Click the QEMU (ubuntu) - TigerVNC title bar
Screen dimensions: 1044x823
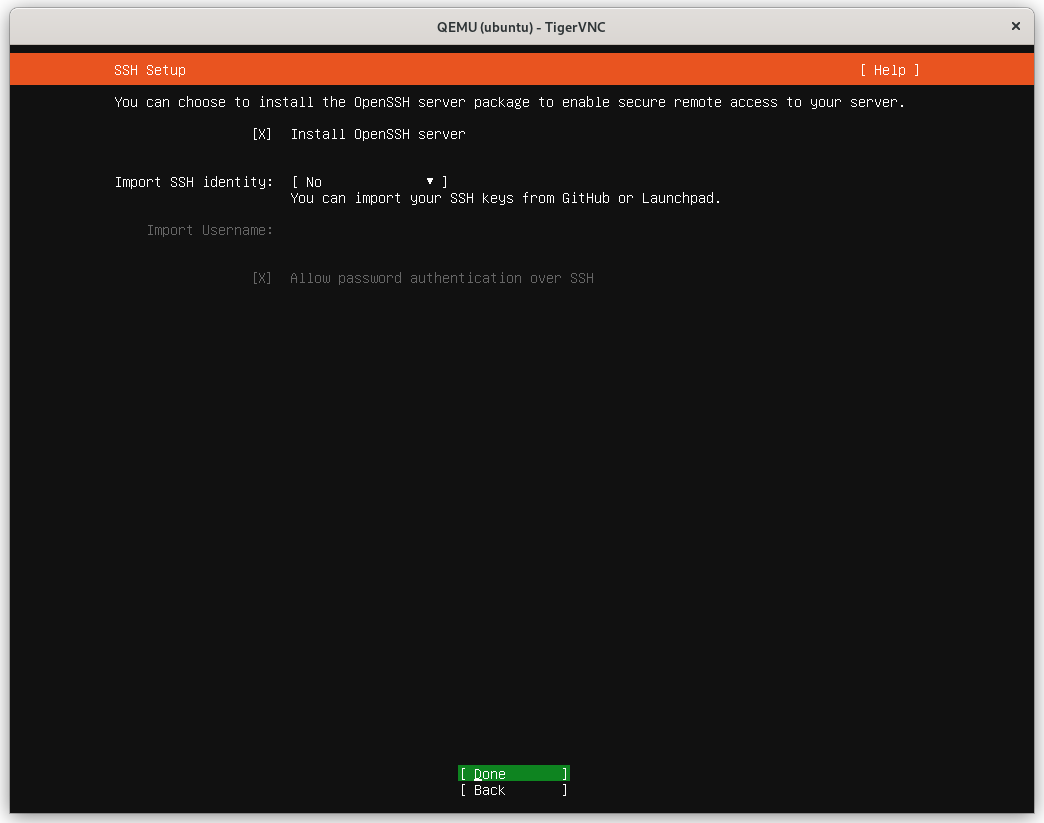pos(521,27)
